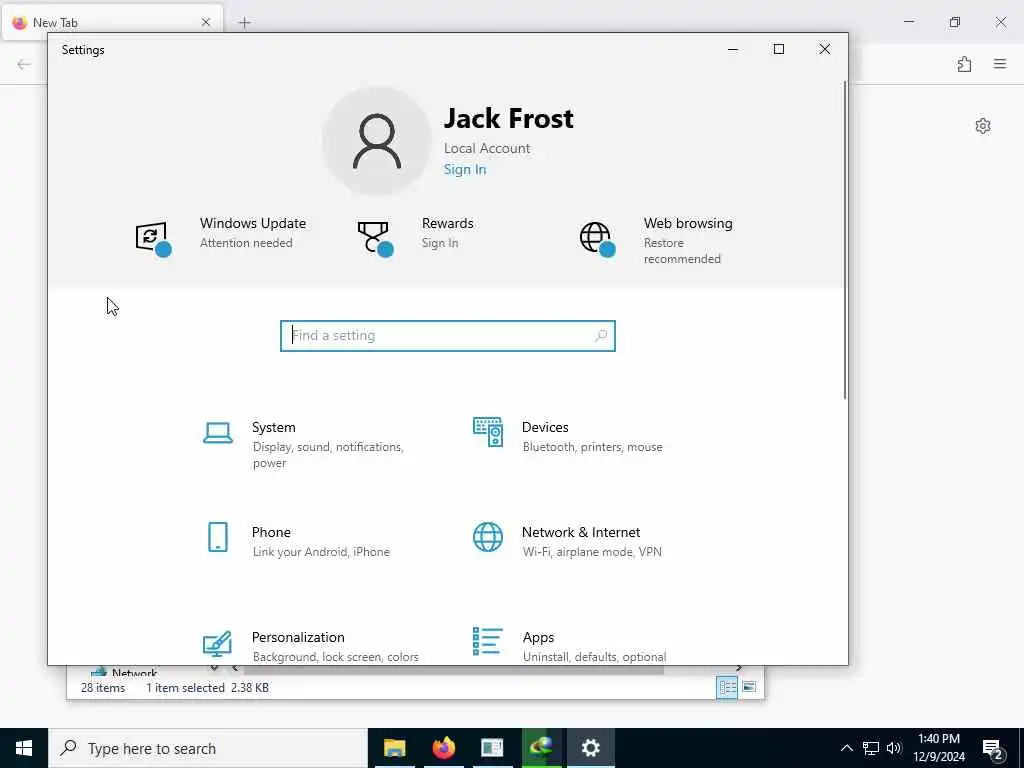
Task: Open the Phone category label
Action: pos(271,532)
